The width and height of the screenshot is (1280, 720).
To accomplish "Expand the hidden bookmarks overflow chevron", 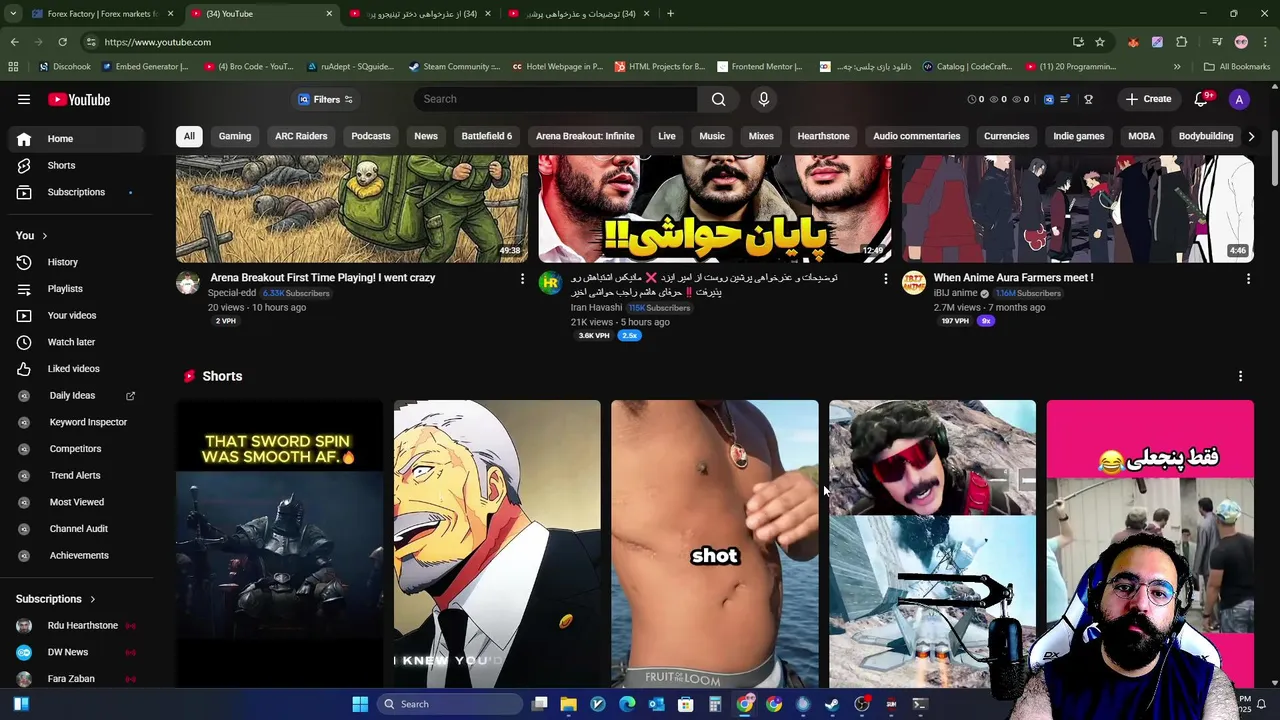I will tap(1177, 67).
